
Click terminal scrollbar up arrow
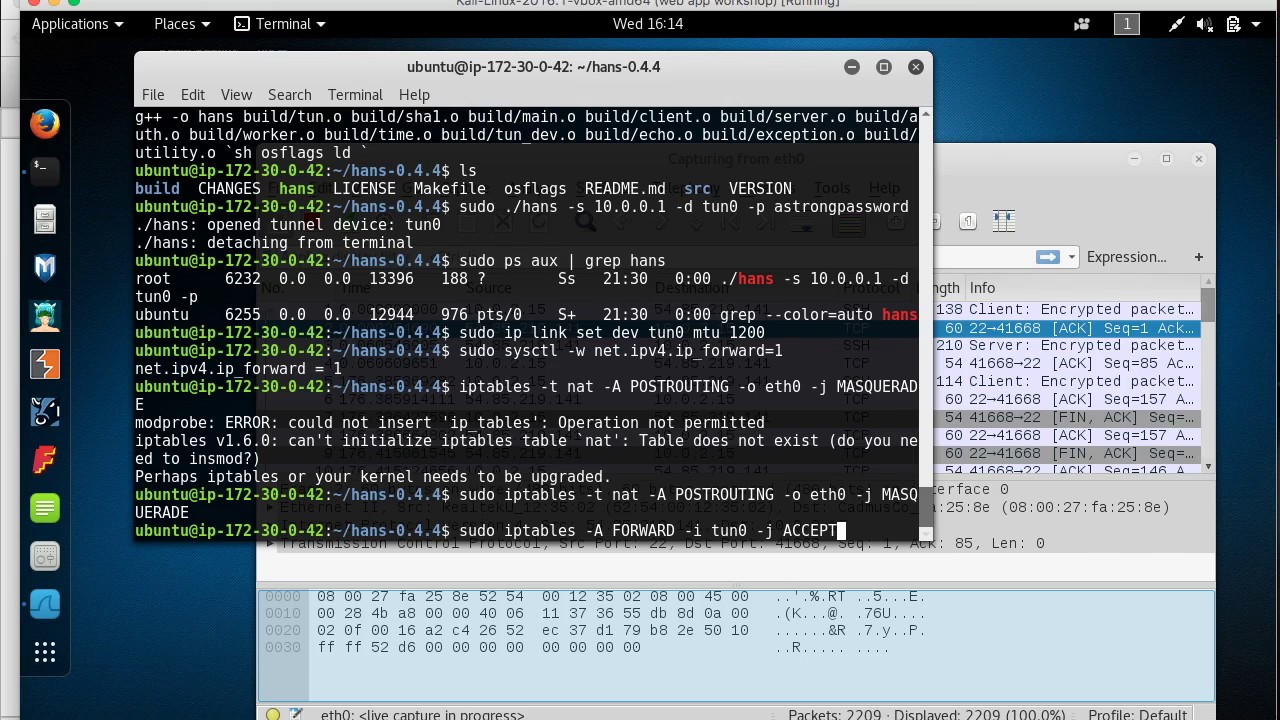click(x=925, y=113)
